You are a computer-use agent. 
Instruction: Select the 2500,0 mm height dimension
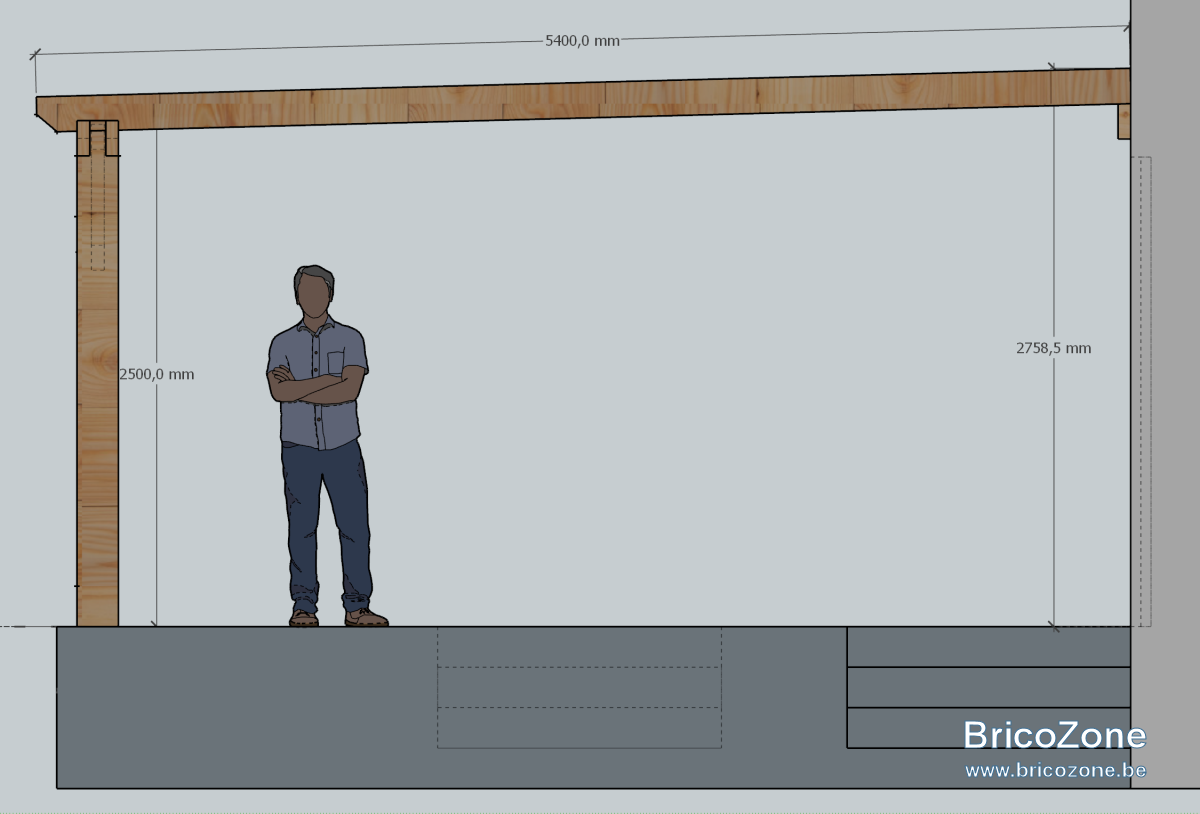[157, 374]
